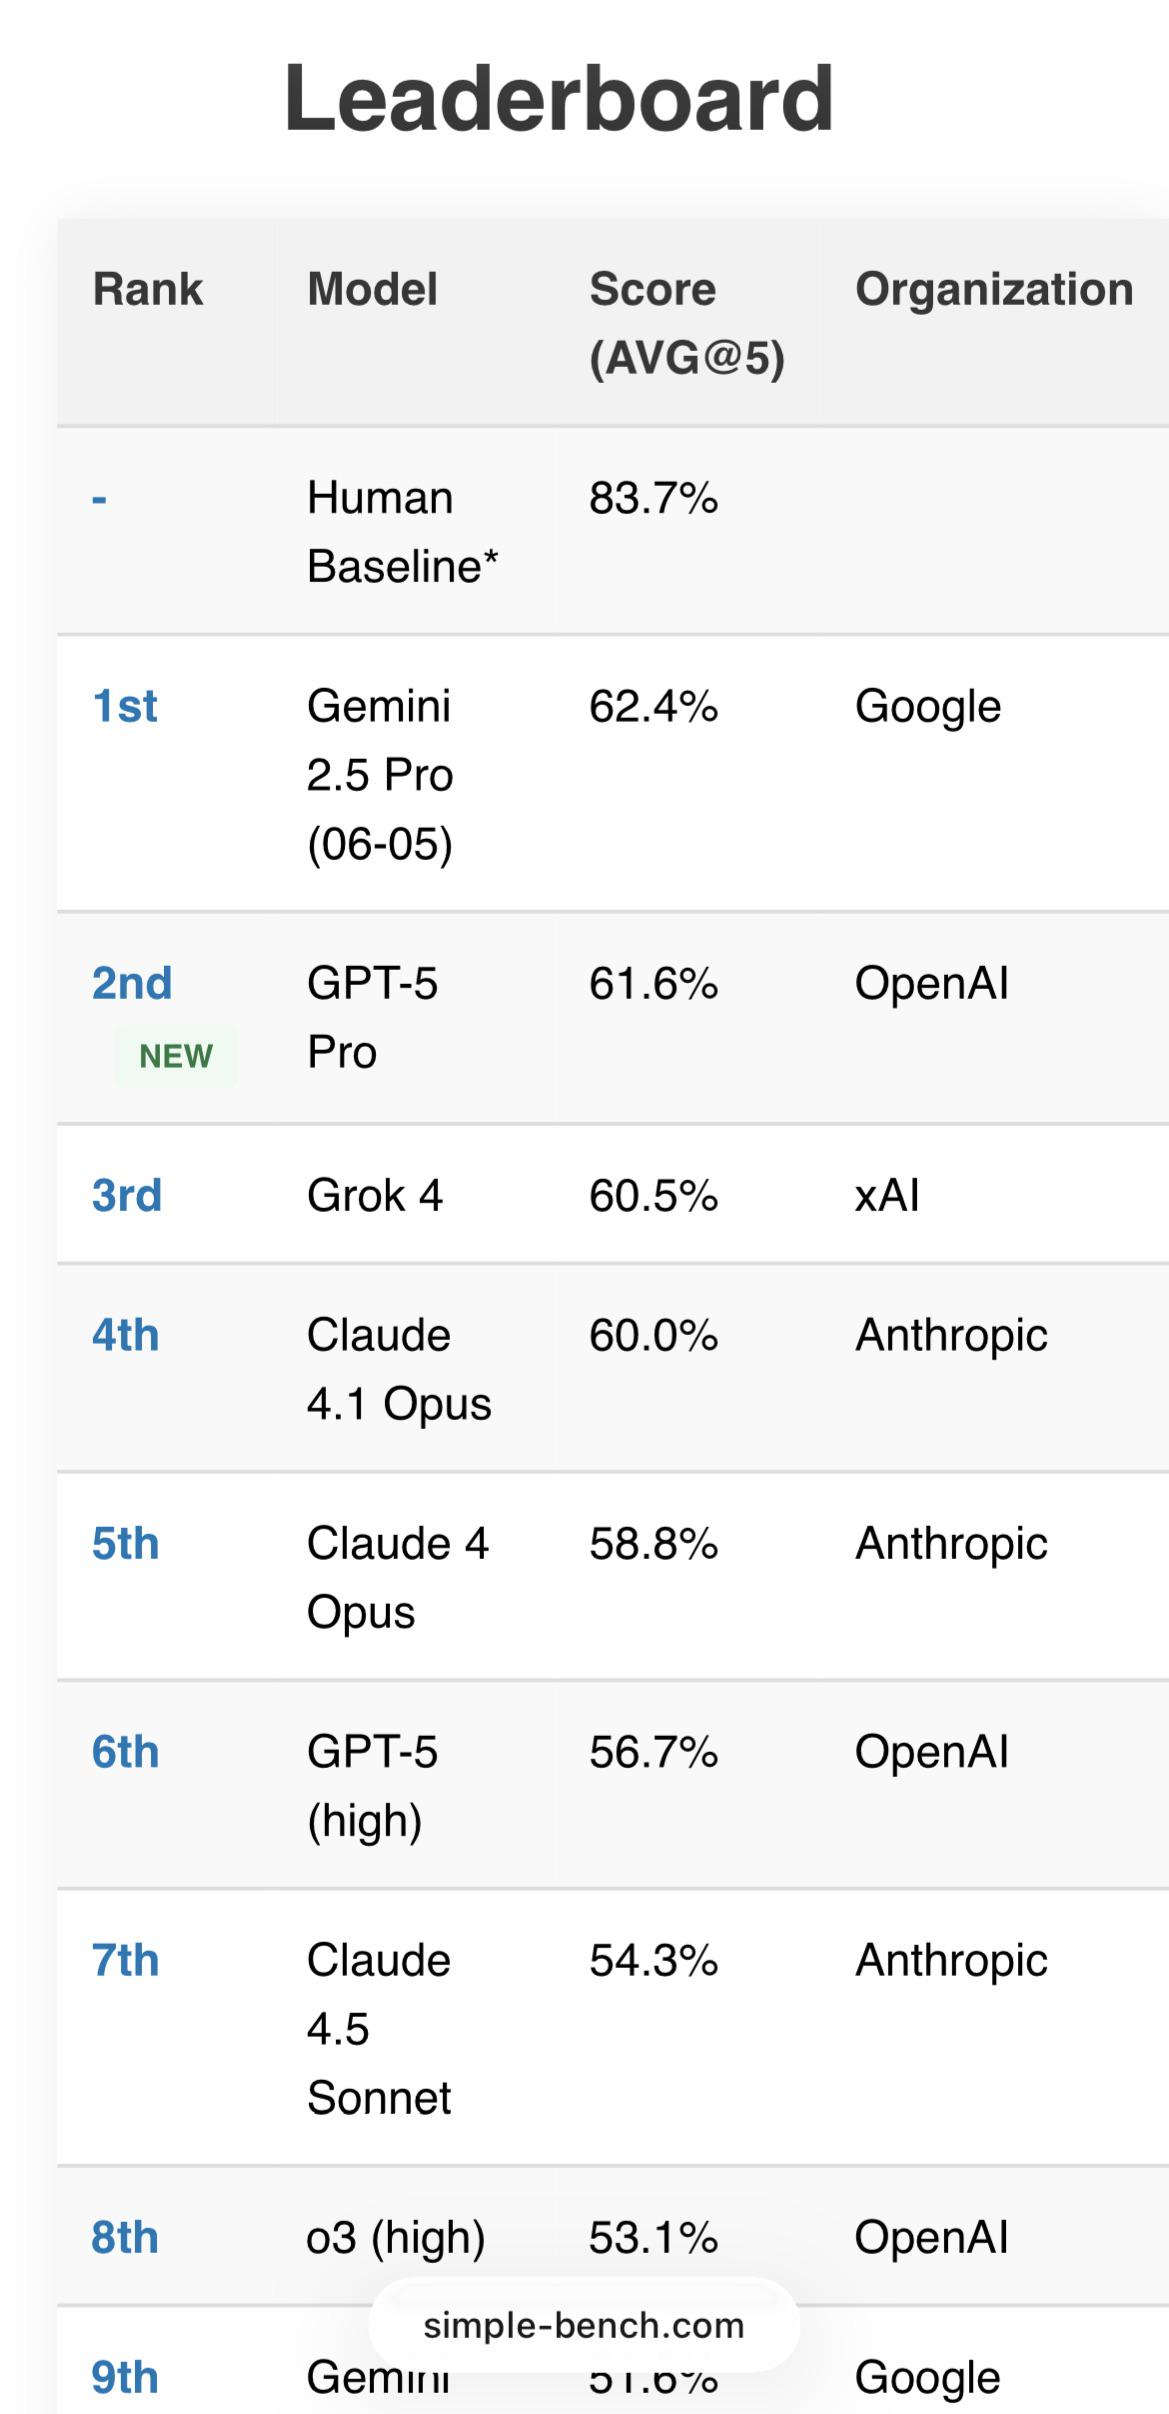
Task: Click the Leaderboard heading
Action: pyautogui.click(x=559, y=98)
